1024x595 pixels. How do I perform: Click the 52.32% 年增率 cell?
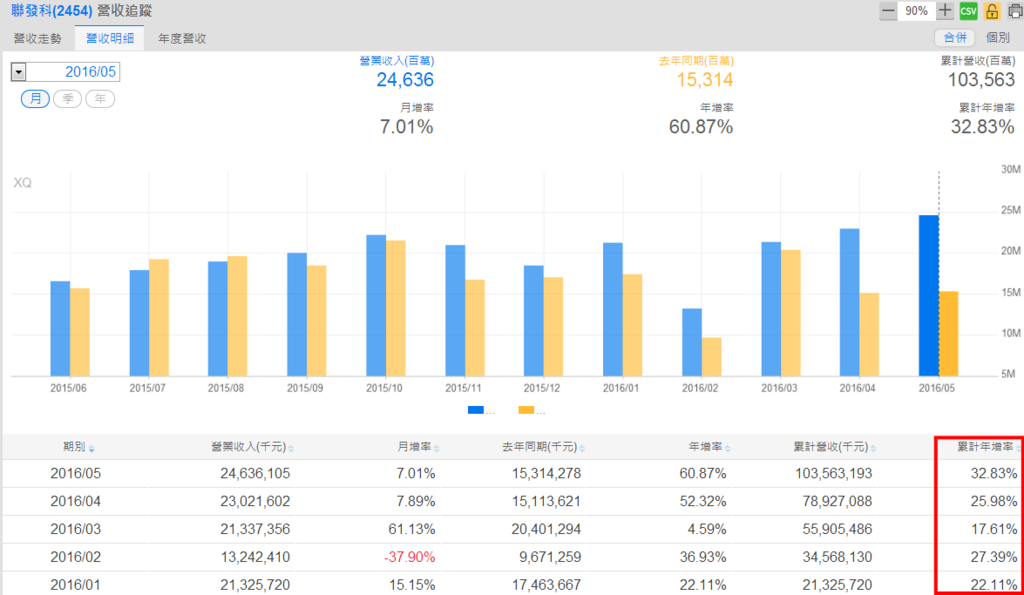[x=703, y=502]
